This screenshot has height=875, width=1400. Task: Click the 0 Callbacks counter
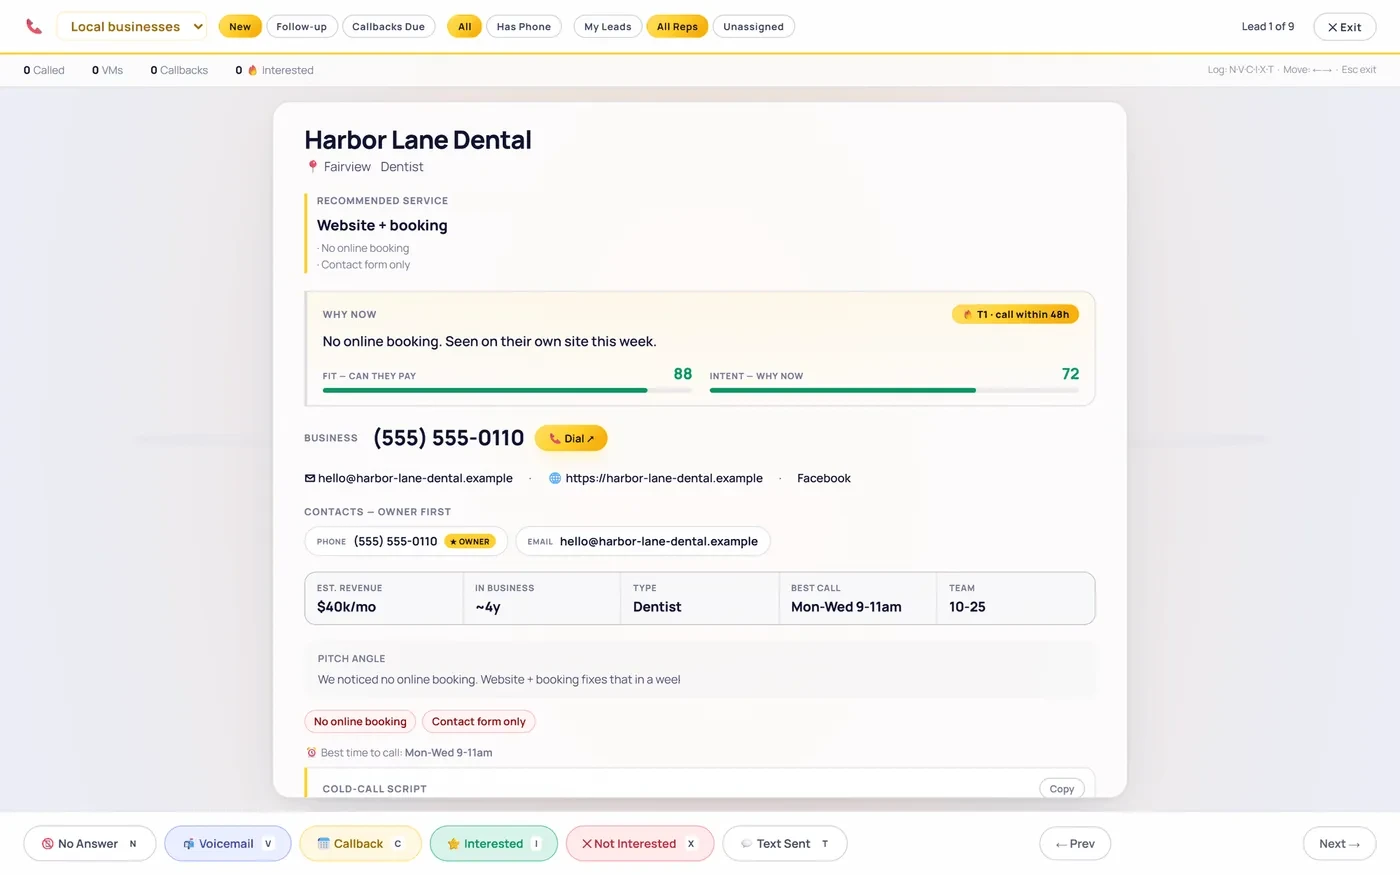click(x=179, y=70)
